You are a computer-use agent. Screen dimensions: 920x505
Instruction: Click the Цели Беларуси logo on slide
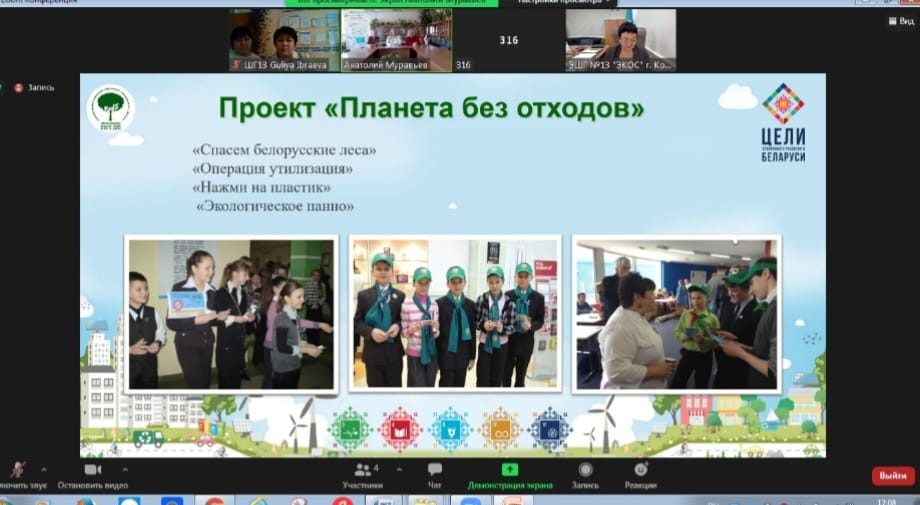(783, 123)
